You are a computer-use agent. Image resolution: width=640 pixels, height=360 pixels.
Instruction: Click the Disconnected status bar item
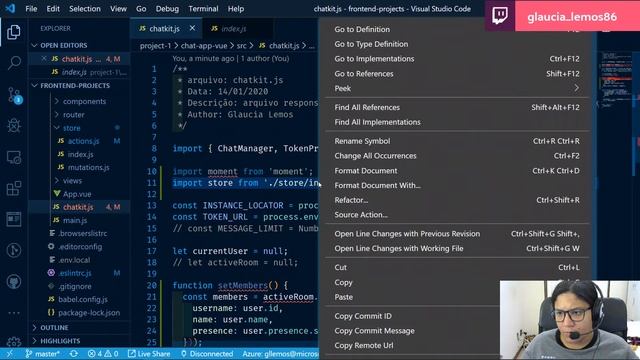pos(207,354)
